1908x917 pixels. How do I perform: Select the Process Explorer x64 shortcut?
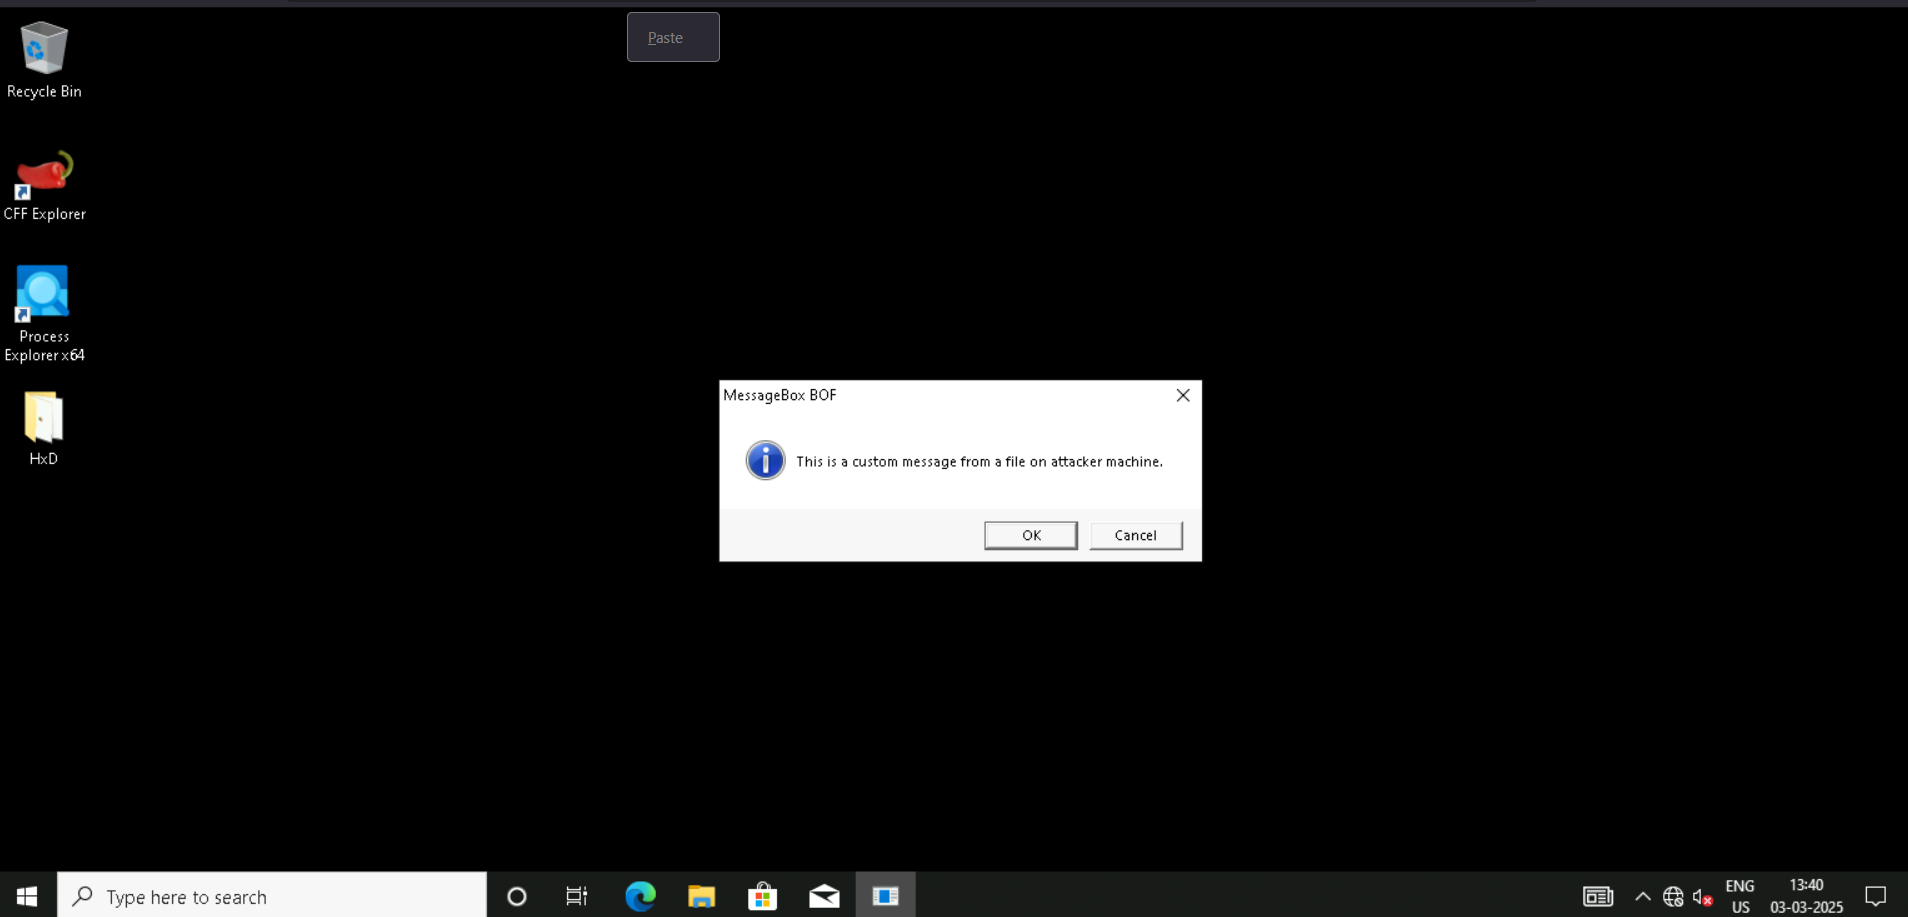[44, 314]
